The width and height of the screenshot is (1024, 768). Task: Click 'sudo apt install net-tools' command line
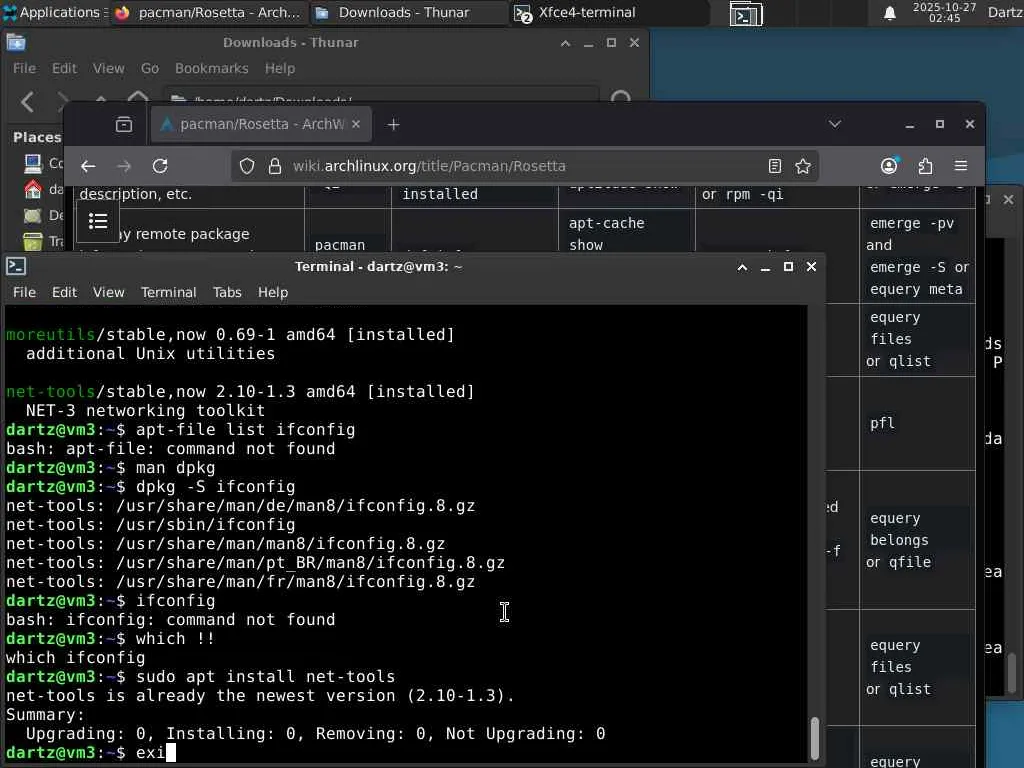click(265, 677)
